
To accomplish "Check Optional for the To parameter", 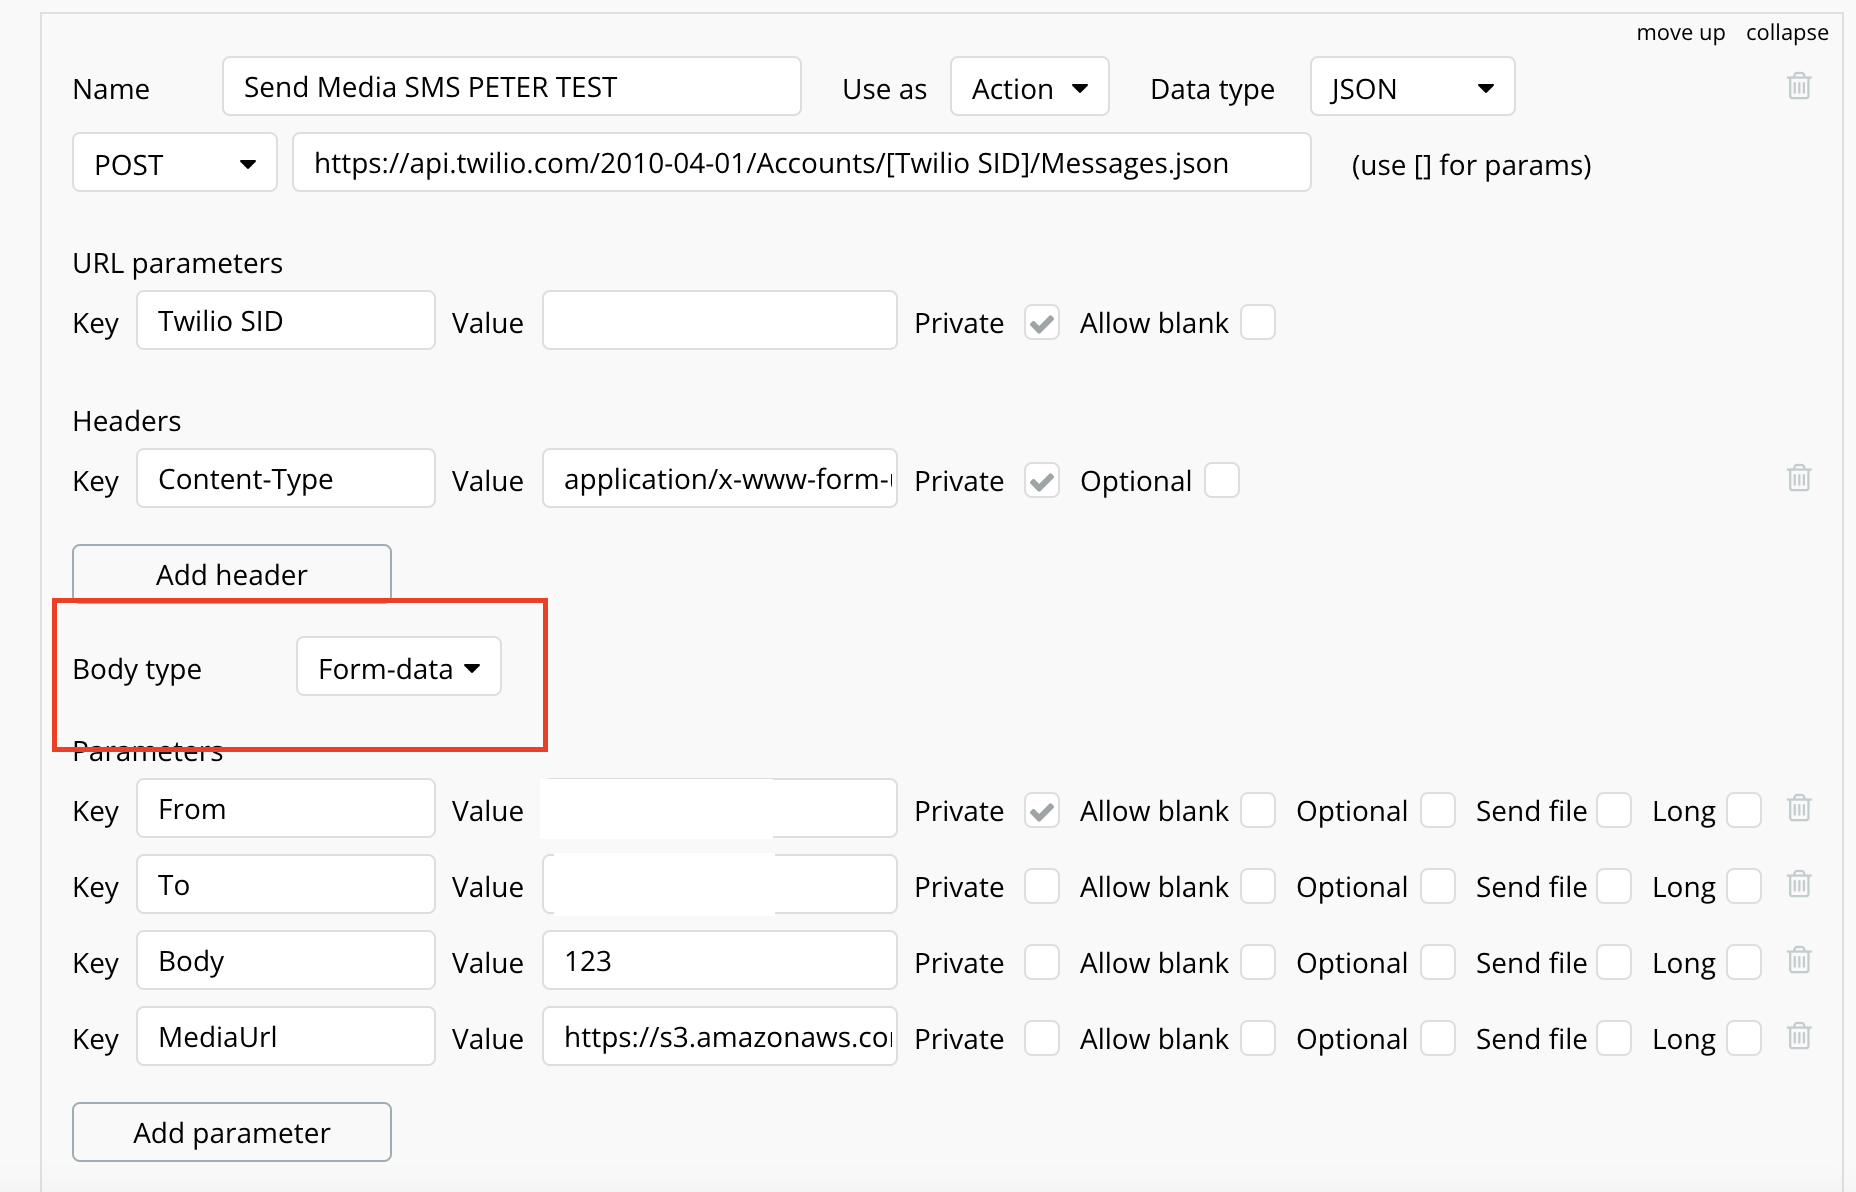I will 1438,887.
